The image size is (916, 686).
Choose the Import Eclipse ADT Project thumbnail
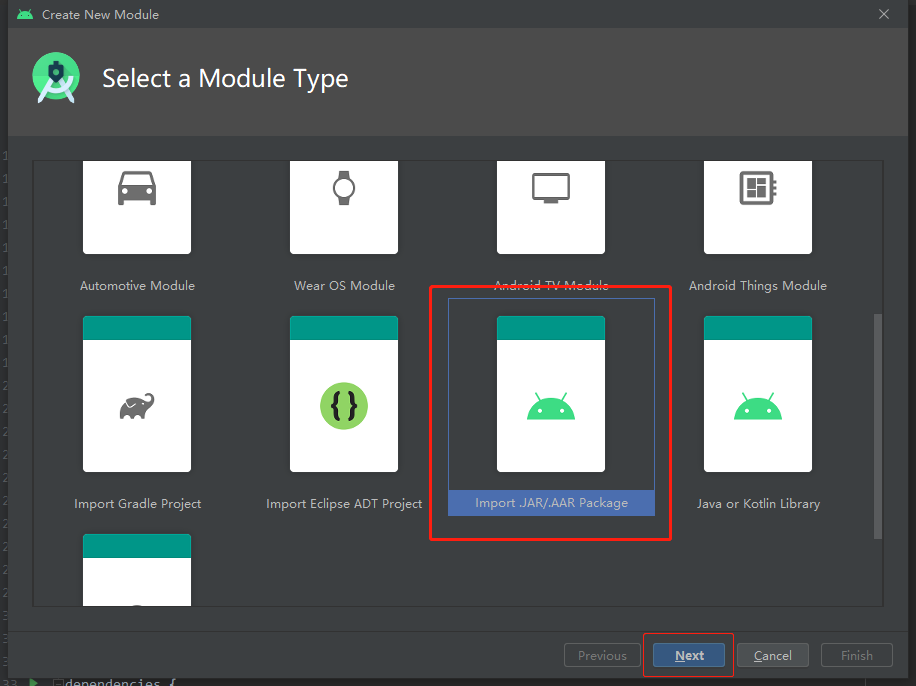coord(344,394)
